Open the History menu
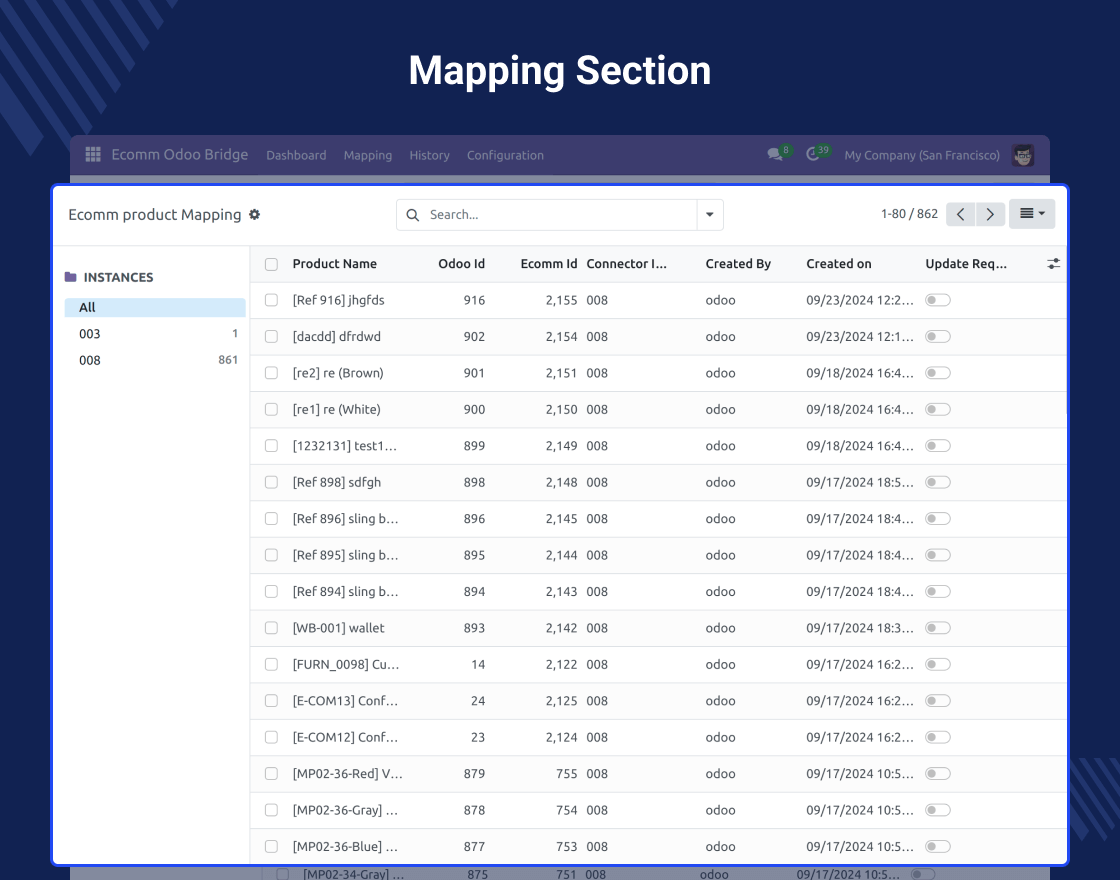This screenshot has width=1120, height=880. [429, 155]
